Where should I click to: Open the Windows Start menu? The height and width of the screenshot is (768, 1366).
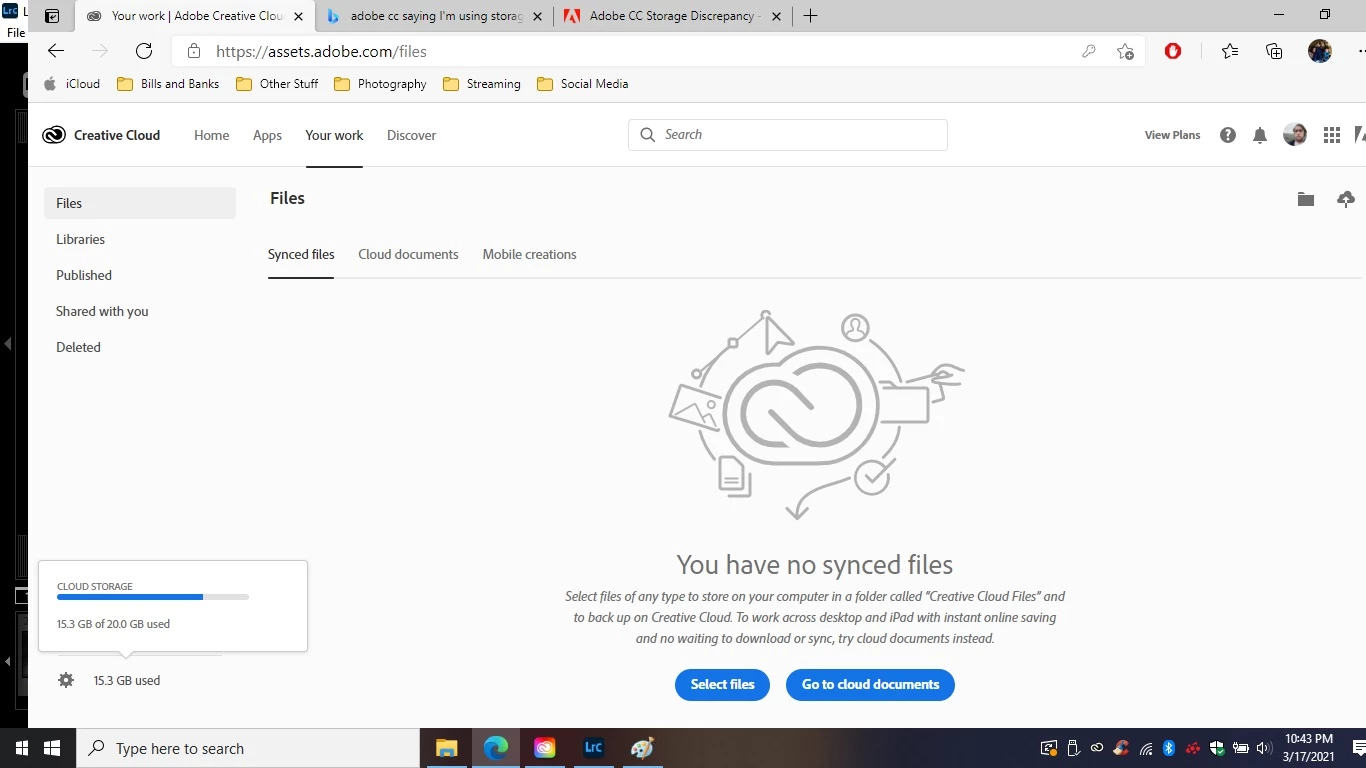[52, 748]
